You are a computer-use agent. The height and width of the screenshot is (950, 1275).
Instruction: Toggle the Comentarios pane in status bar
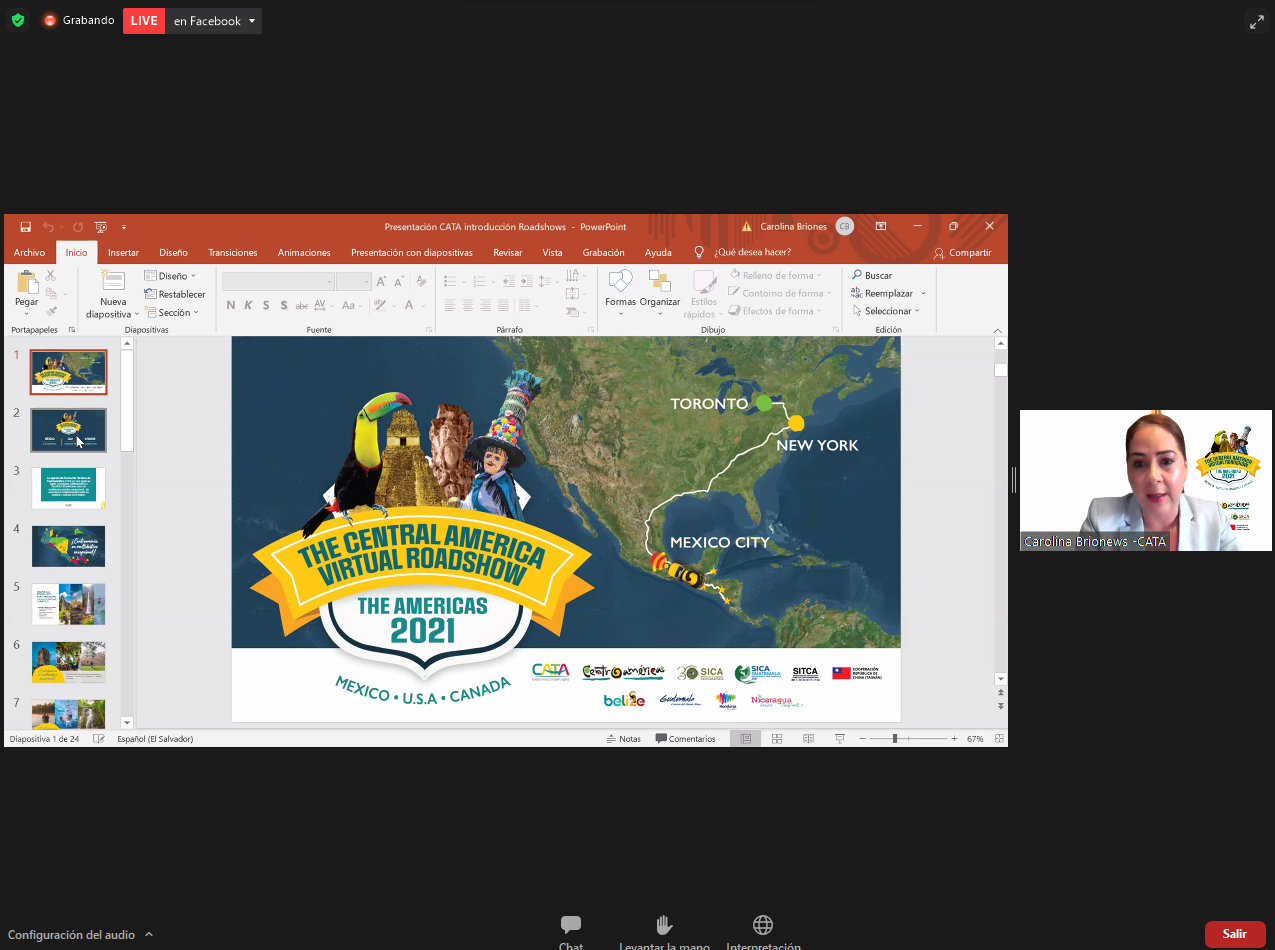pyautogui.click(x=686, y=739)
